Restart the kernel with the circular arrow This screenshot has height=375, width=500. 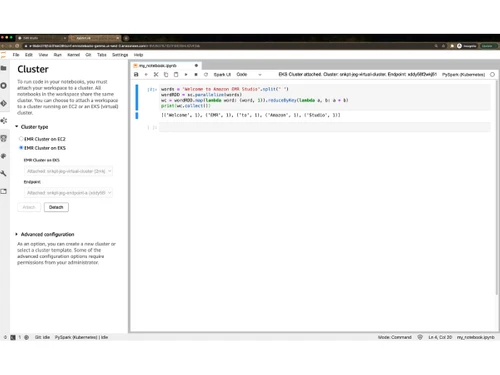click(x=206, y=75)
